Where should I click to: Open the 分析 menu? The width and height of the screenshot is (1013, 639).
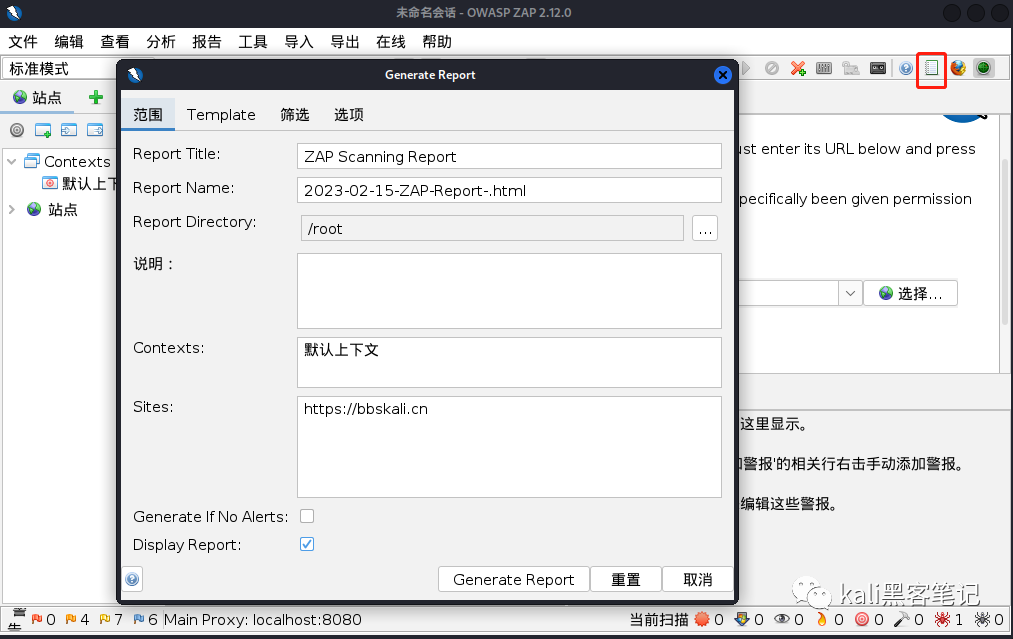(161, 42)
